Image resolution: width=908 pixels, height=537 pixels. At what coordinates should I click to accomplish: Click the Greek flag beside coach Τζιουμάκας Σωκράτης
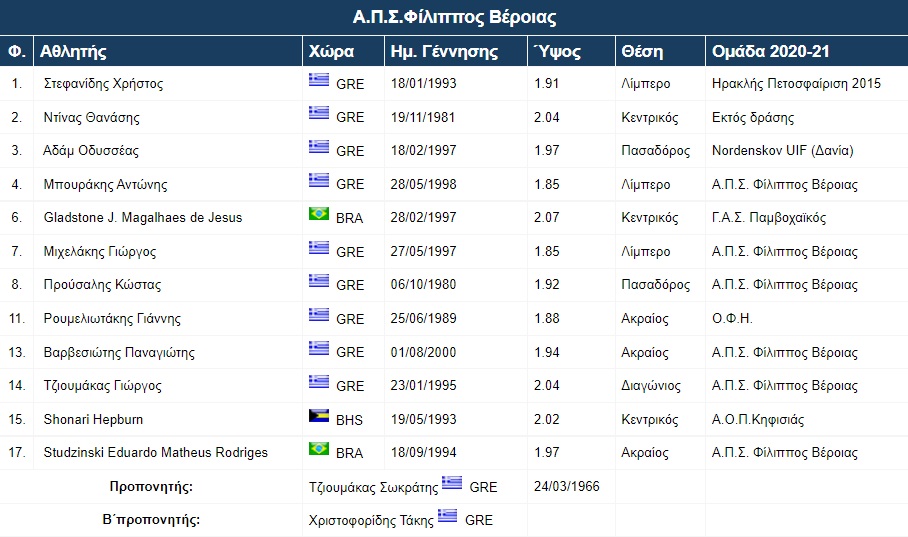452,482
